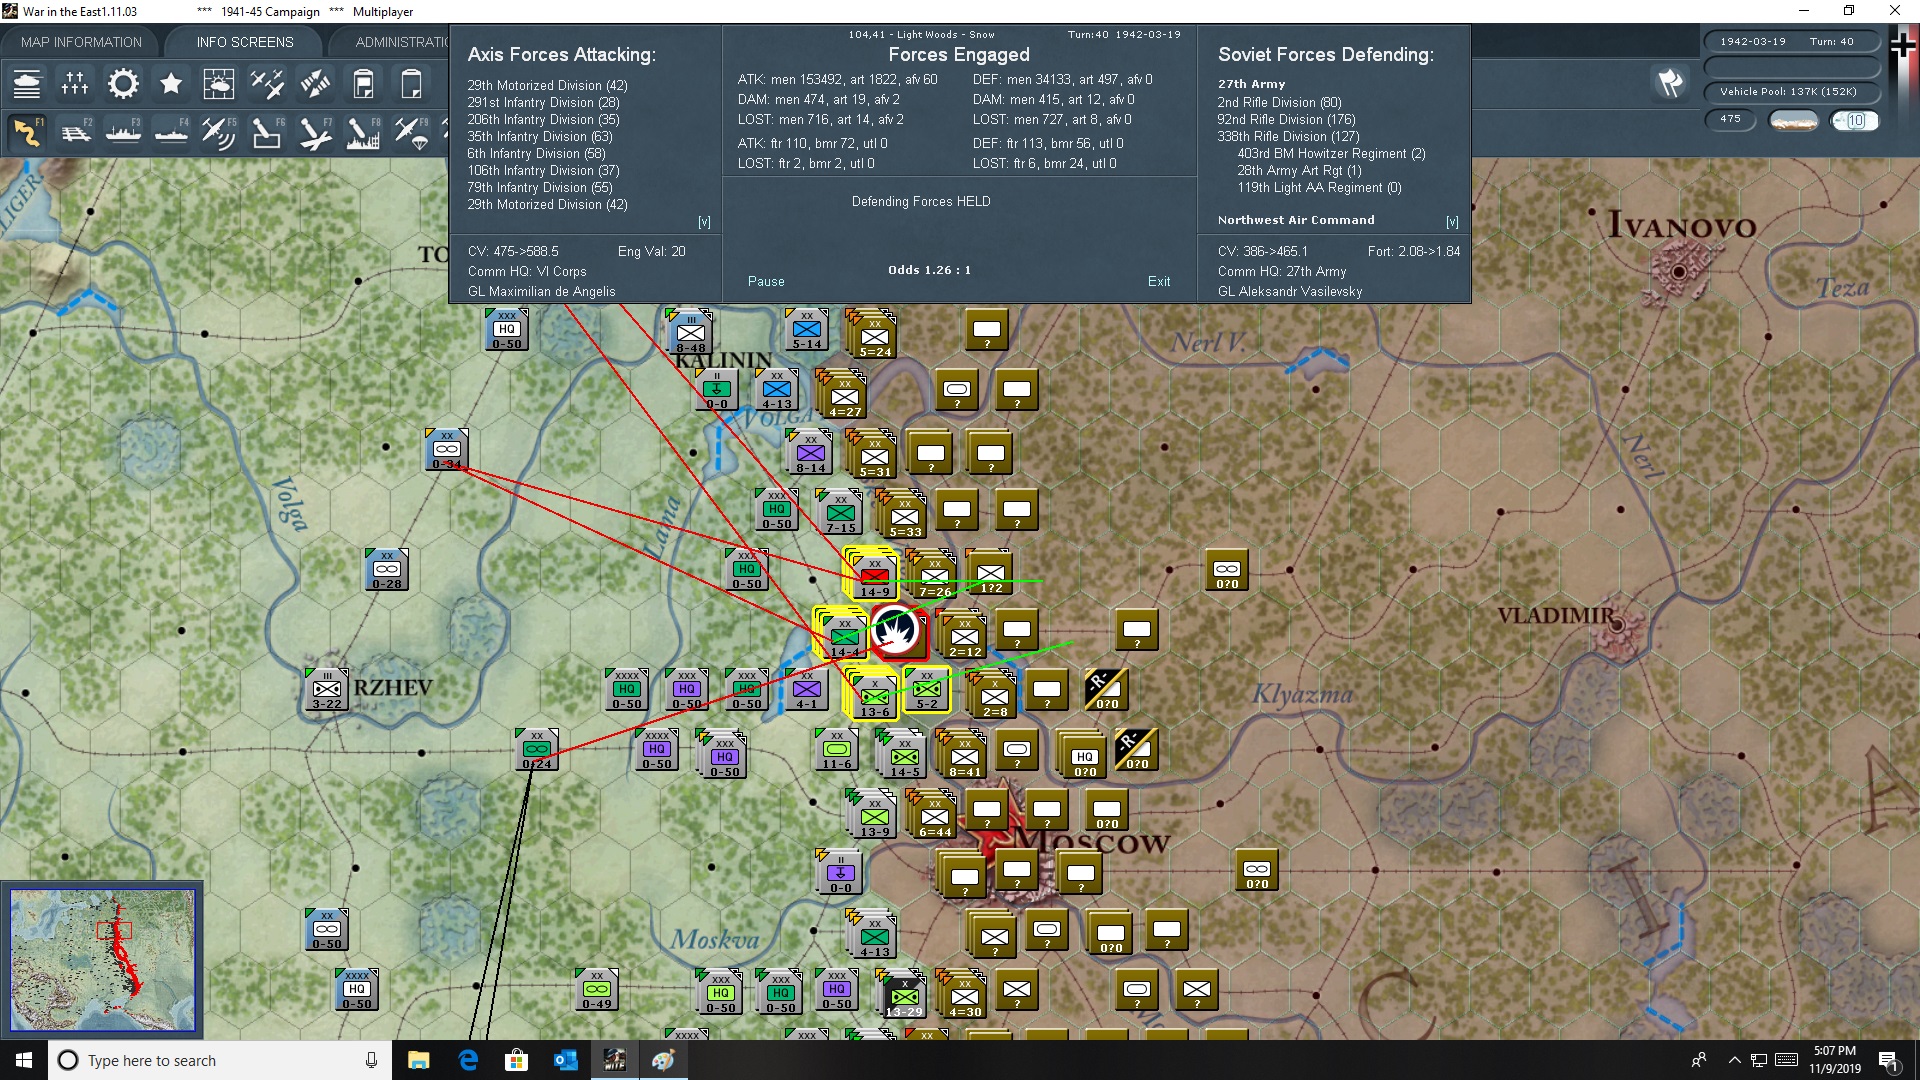
Task: Click 2nd Rifle Division (80) entry
Action: coord(1279,103)
